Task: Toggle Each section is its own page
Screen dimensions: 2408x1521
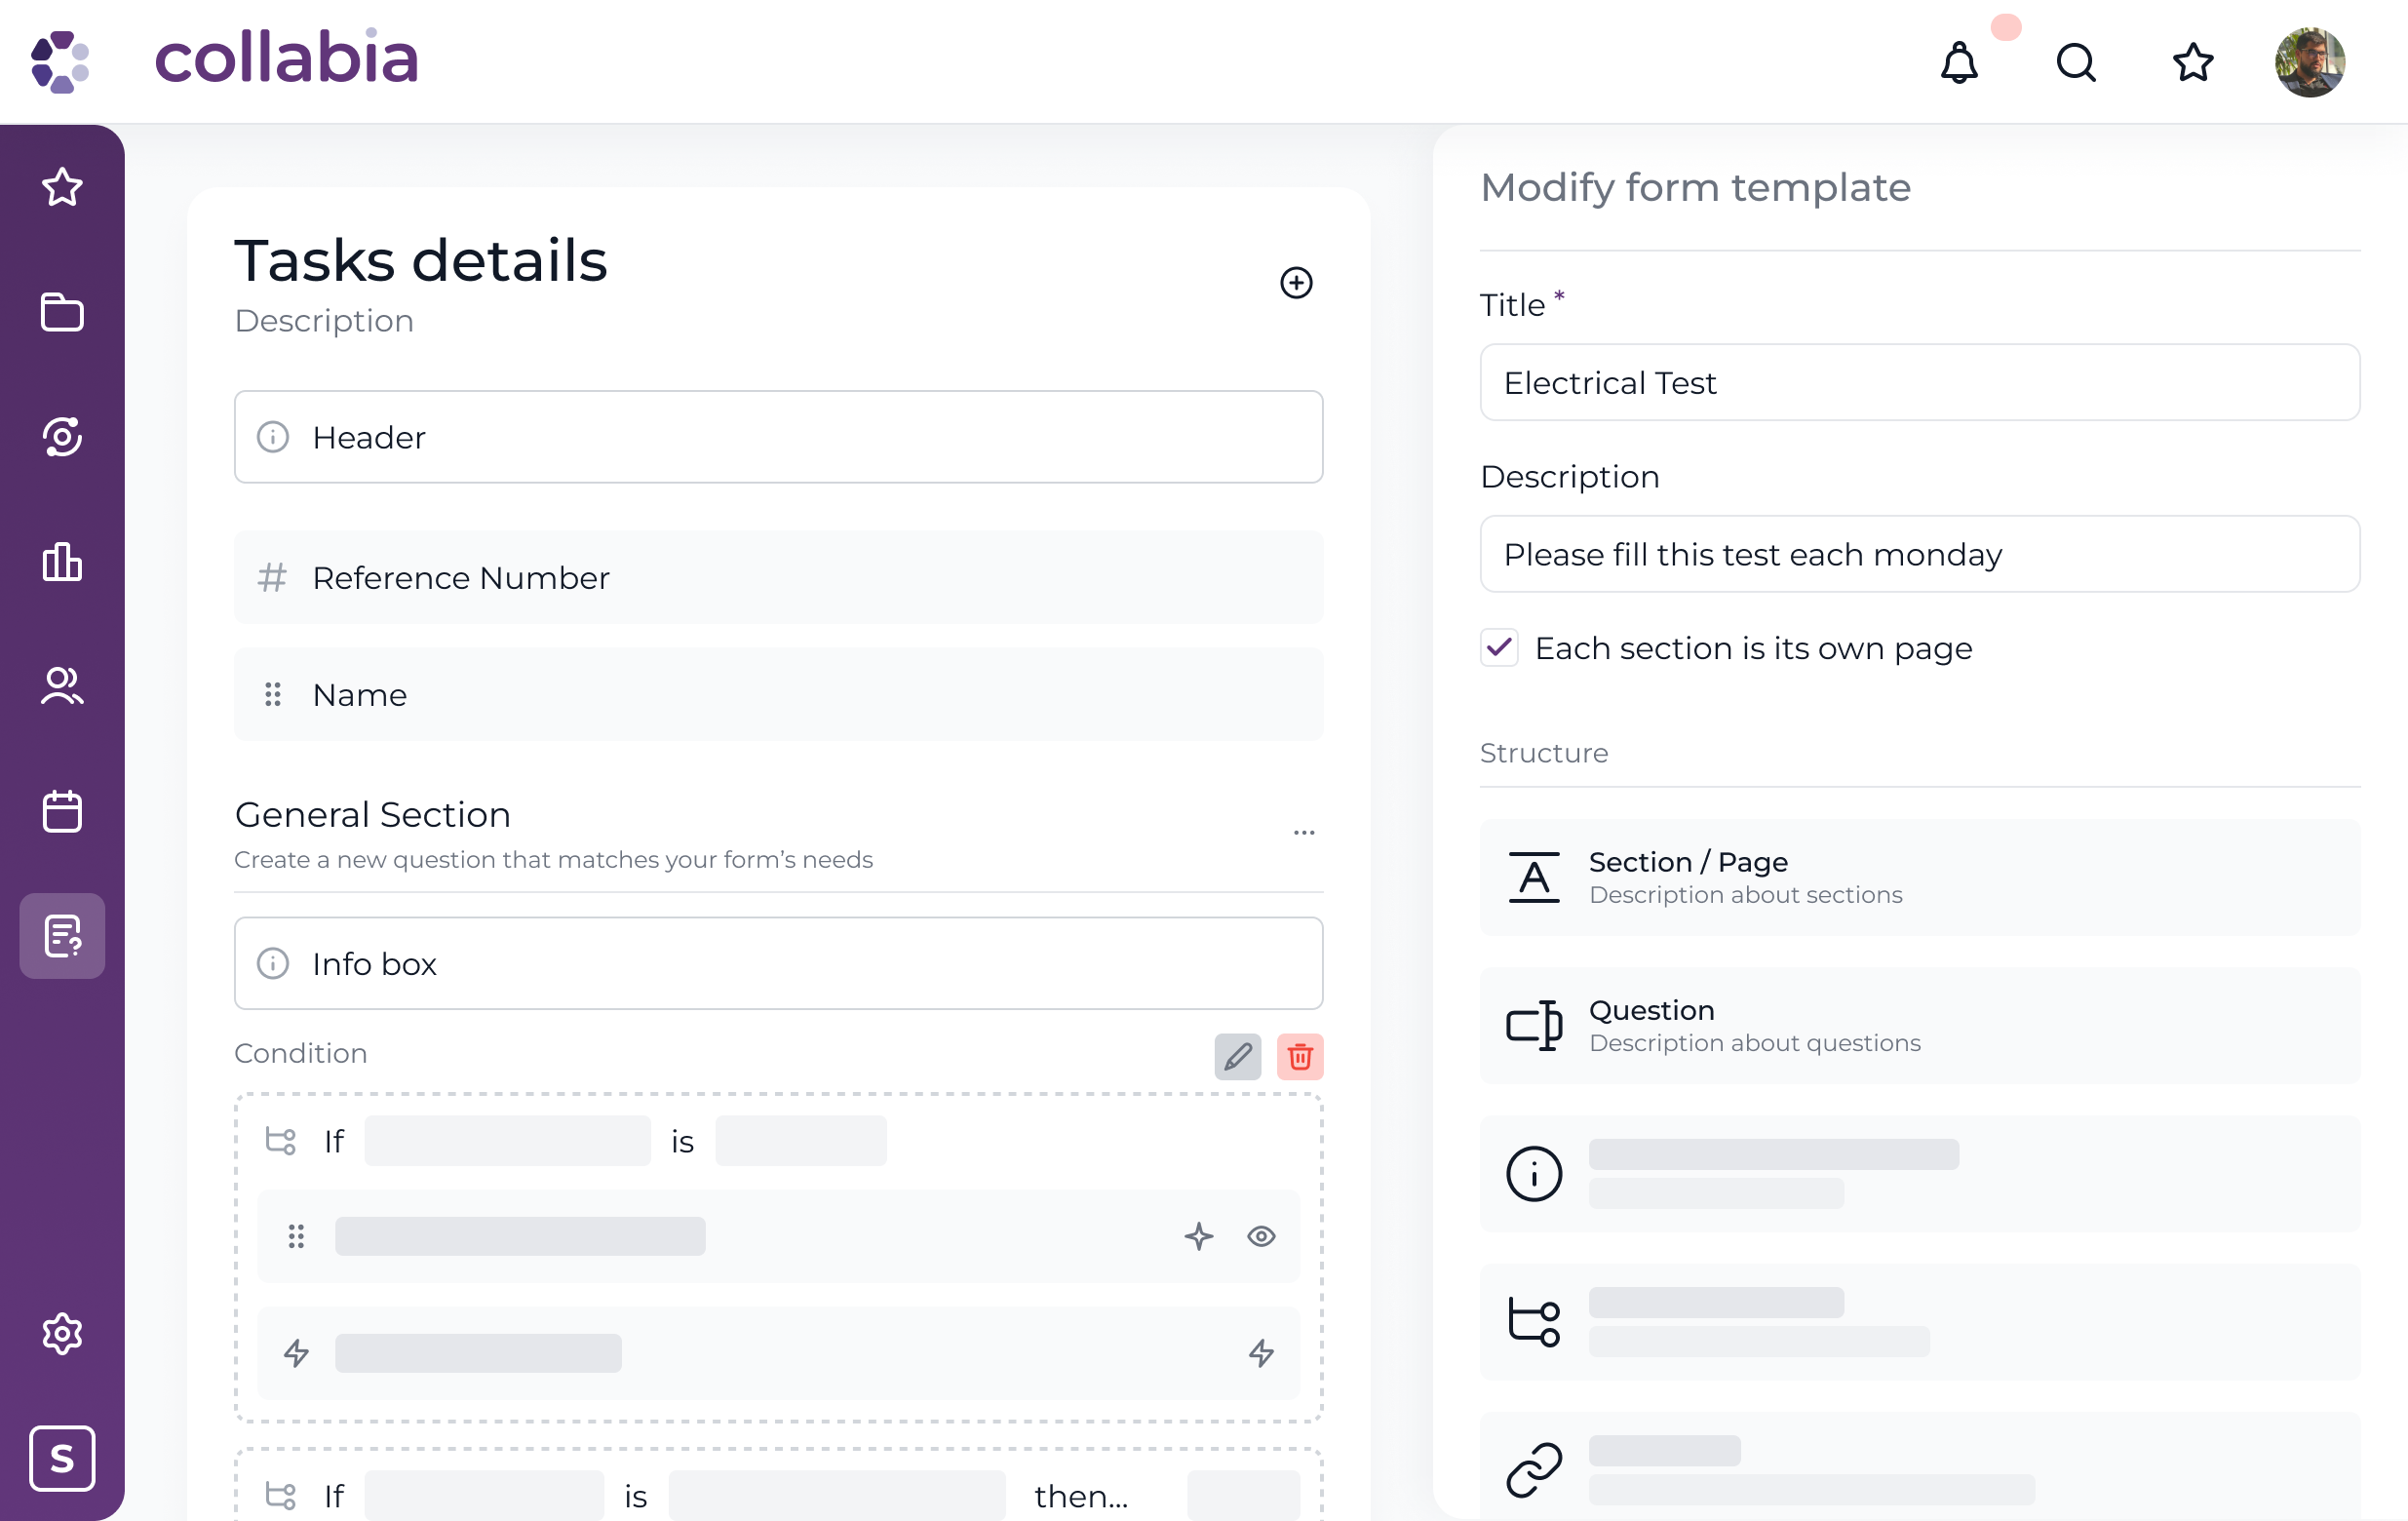Action: pos(1499,648)
